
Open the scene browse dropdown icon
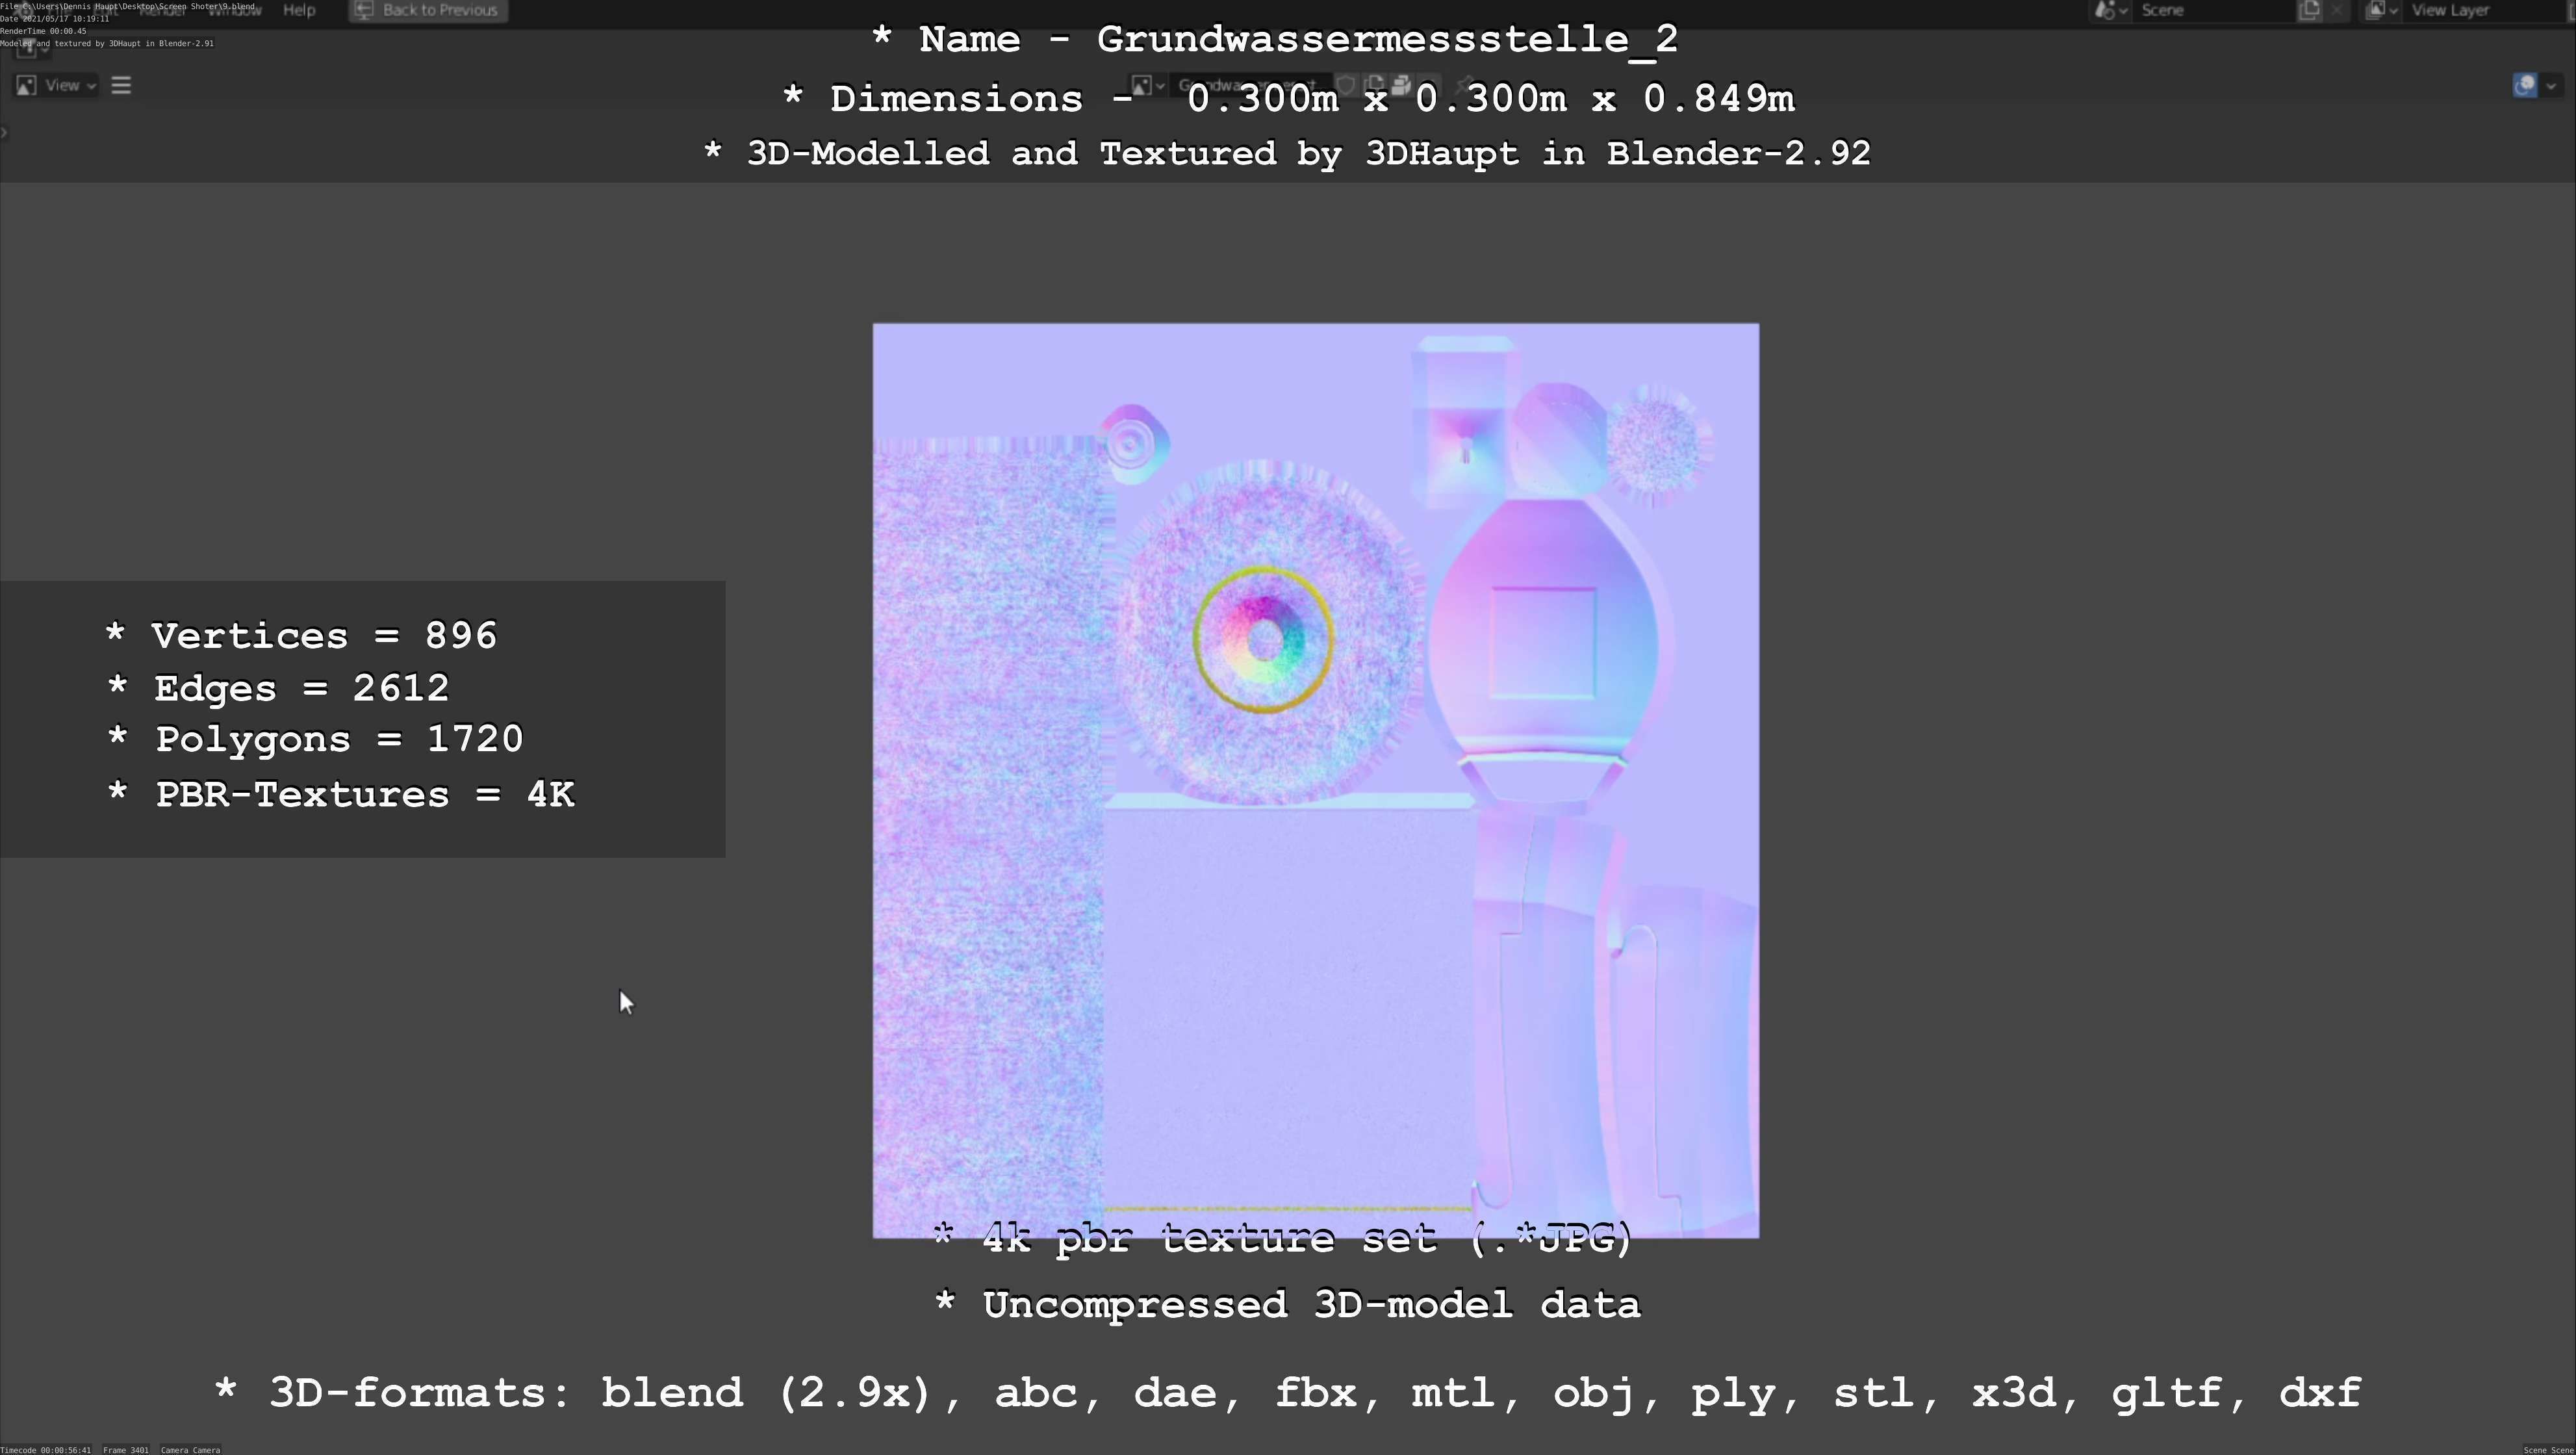pyautogui.click(x=2108, y=10)
